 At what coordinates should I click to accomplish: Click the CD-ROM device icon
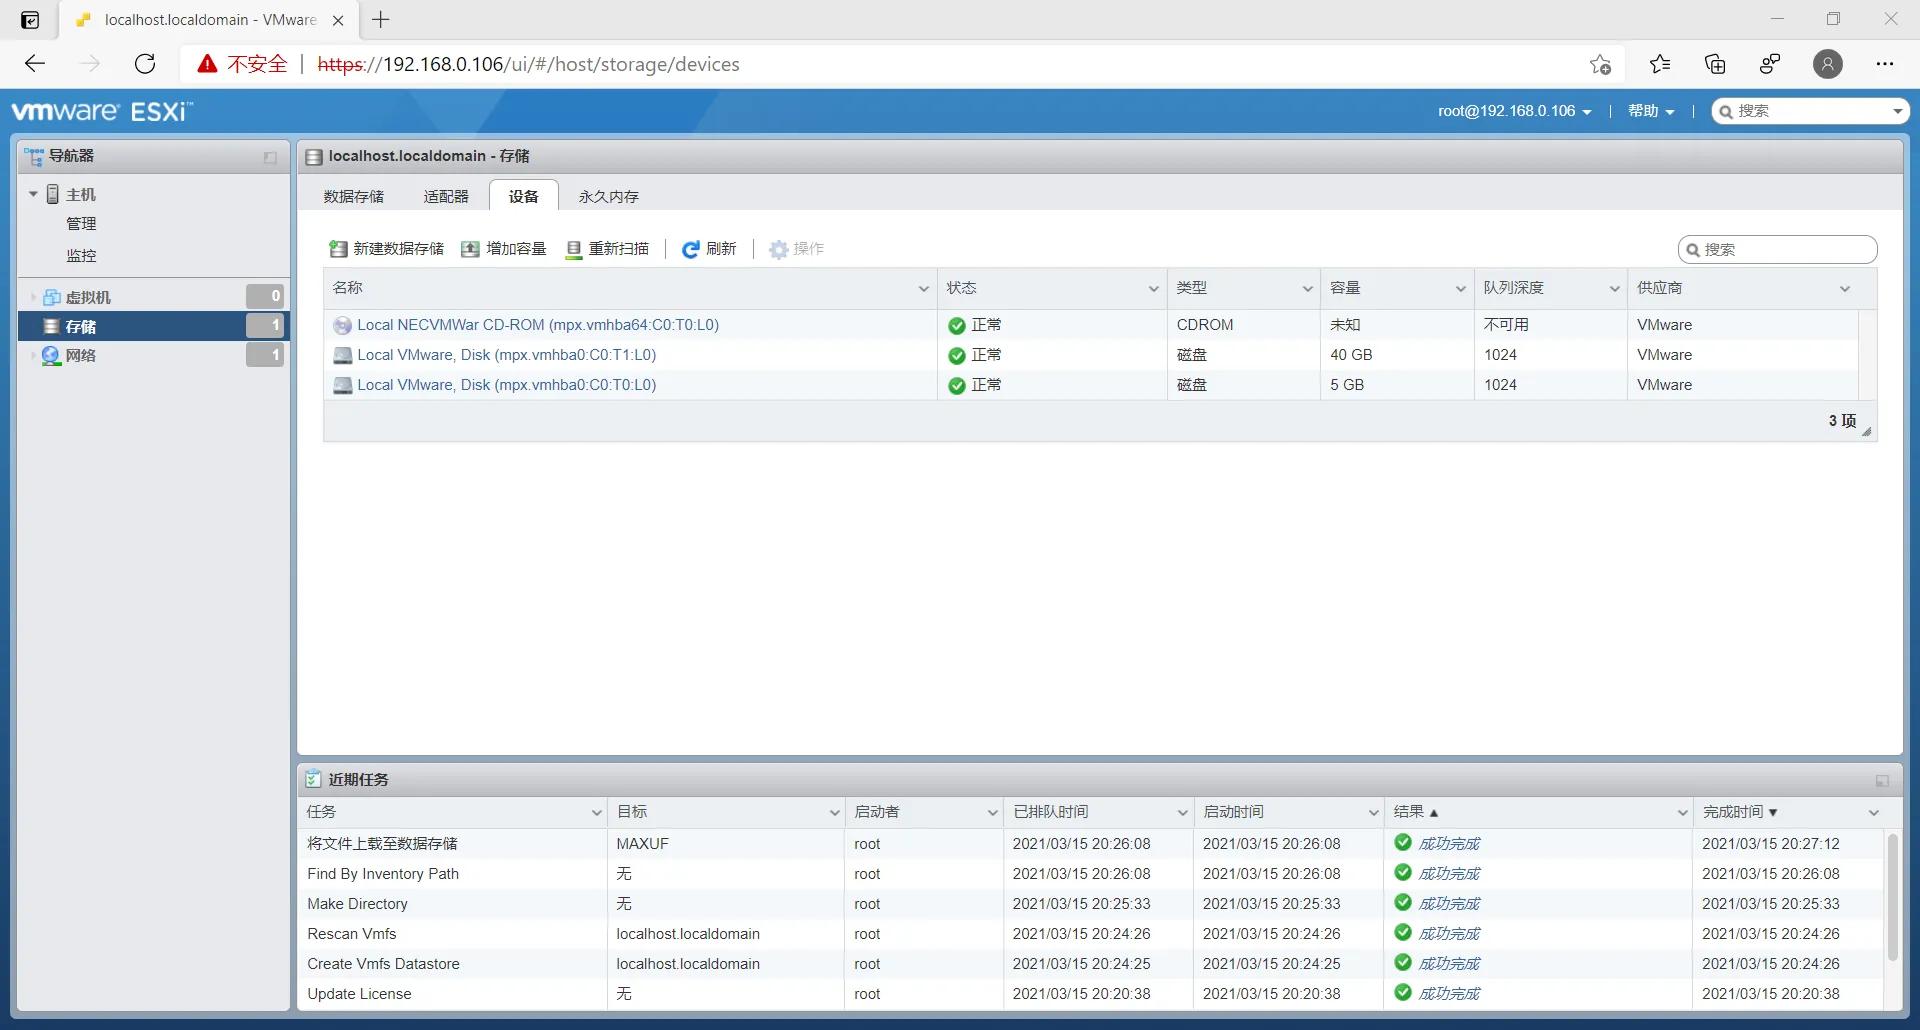[x=343, y=325]
